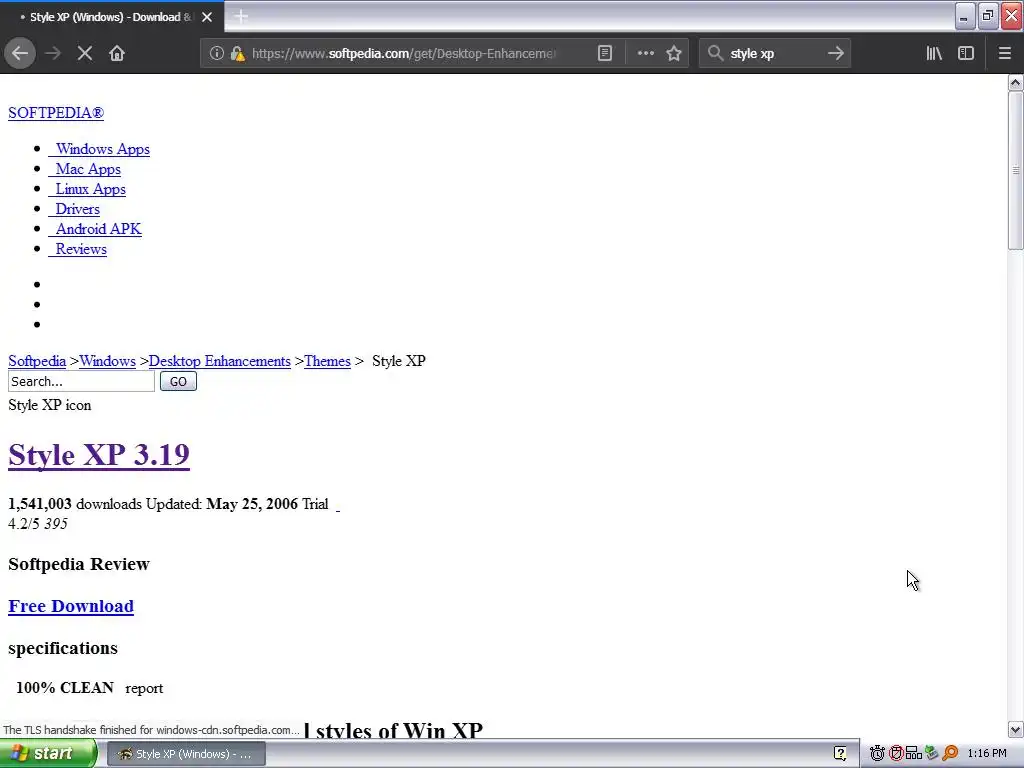Open a new tab with plus button
This screenshot has width=1024, height=768.
[241, 17]
